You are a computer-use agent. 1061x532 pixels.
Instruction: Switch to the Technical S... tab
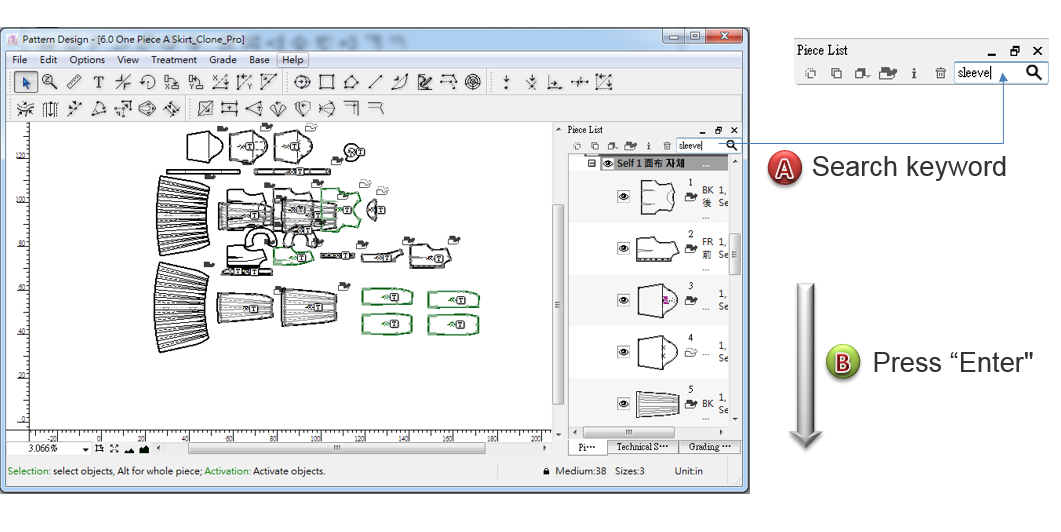(642, 447)
